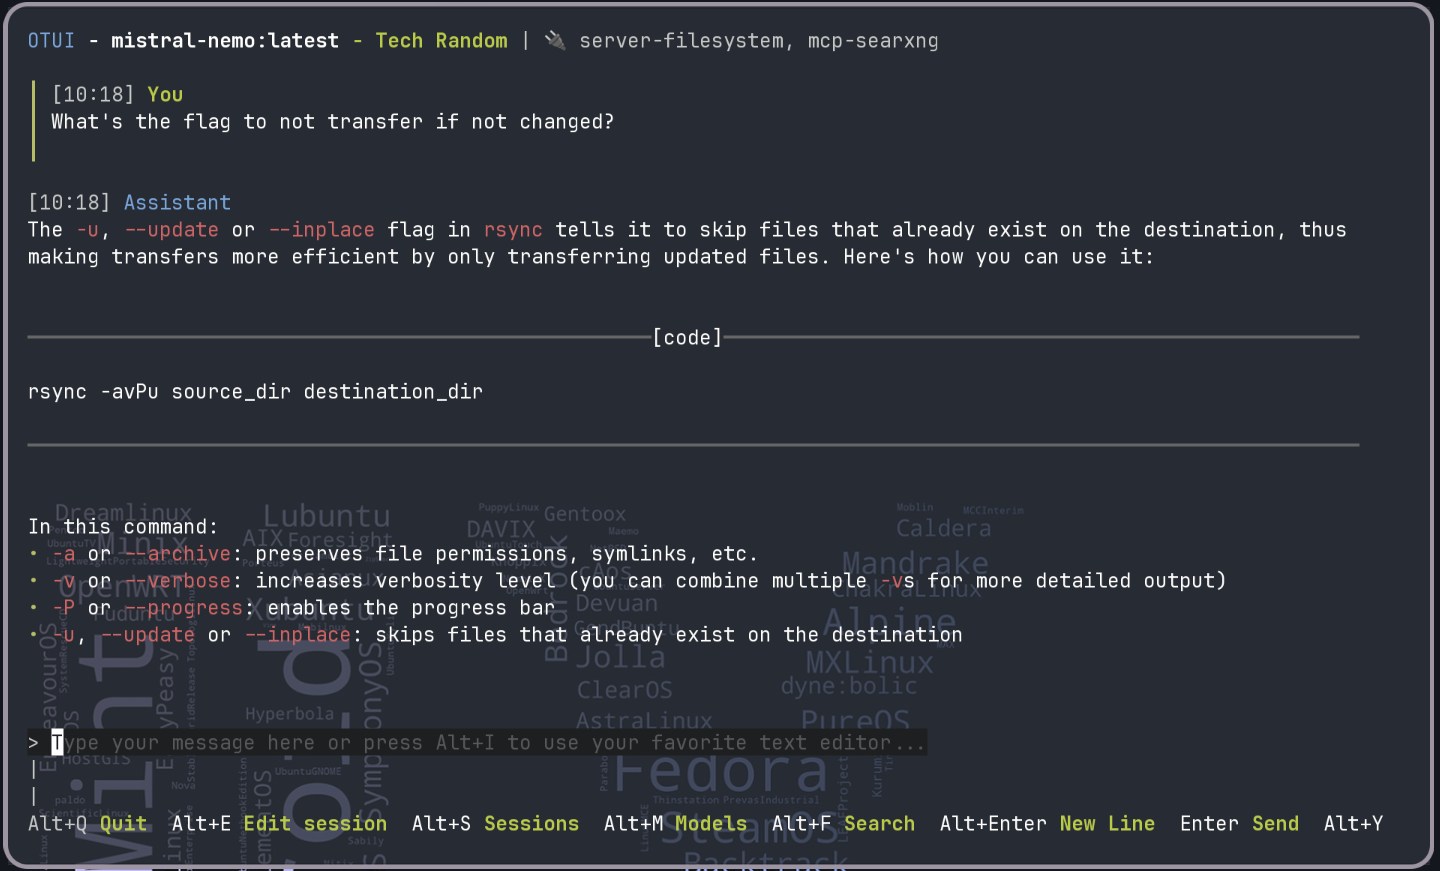Viewport: 1440px width, 871px height.
Task: Click the OTUI app title
Action: [x=51, y=41]
